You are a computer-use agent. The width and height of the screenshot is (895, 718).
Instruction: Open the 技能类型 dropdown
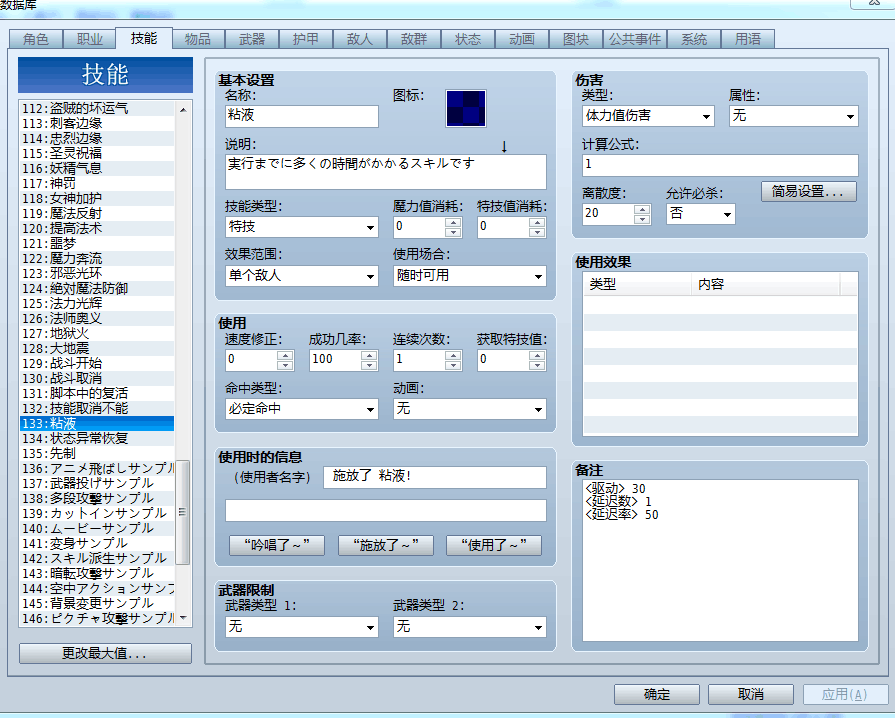(x=301, y=227)
